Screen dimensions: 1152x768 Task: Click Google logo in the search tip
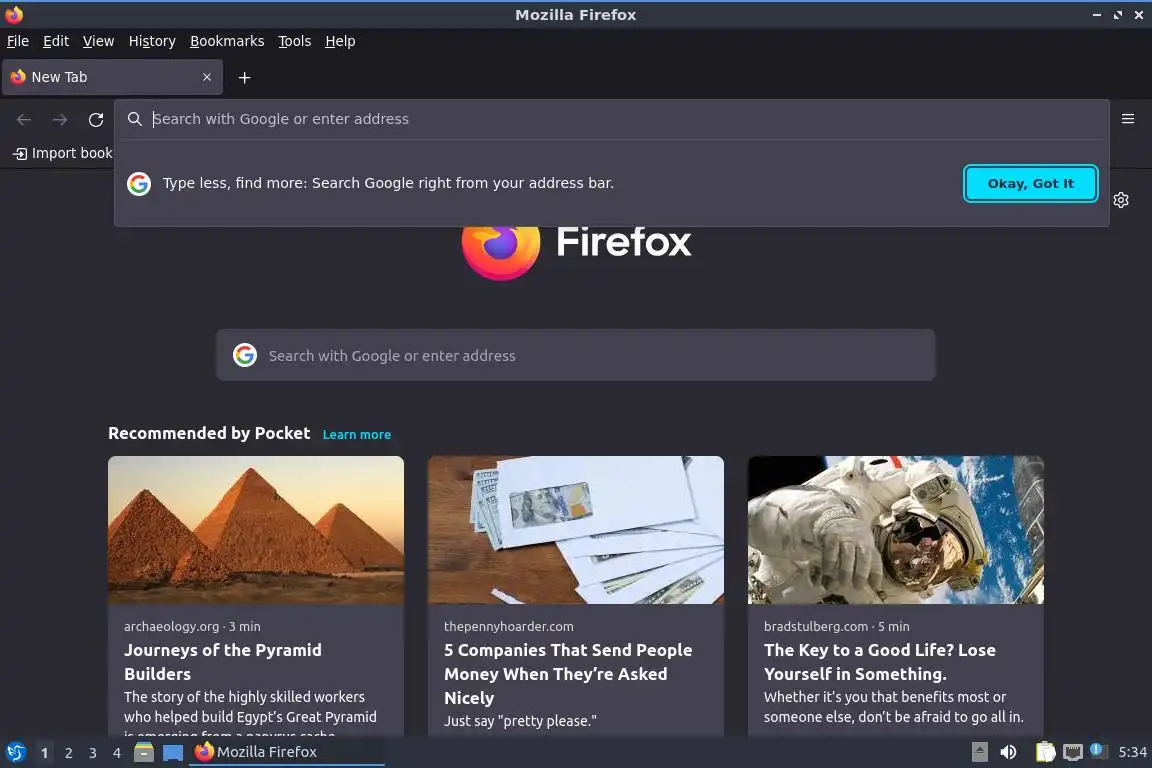[x=139, y=184]
